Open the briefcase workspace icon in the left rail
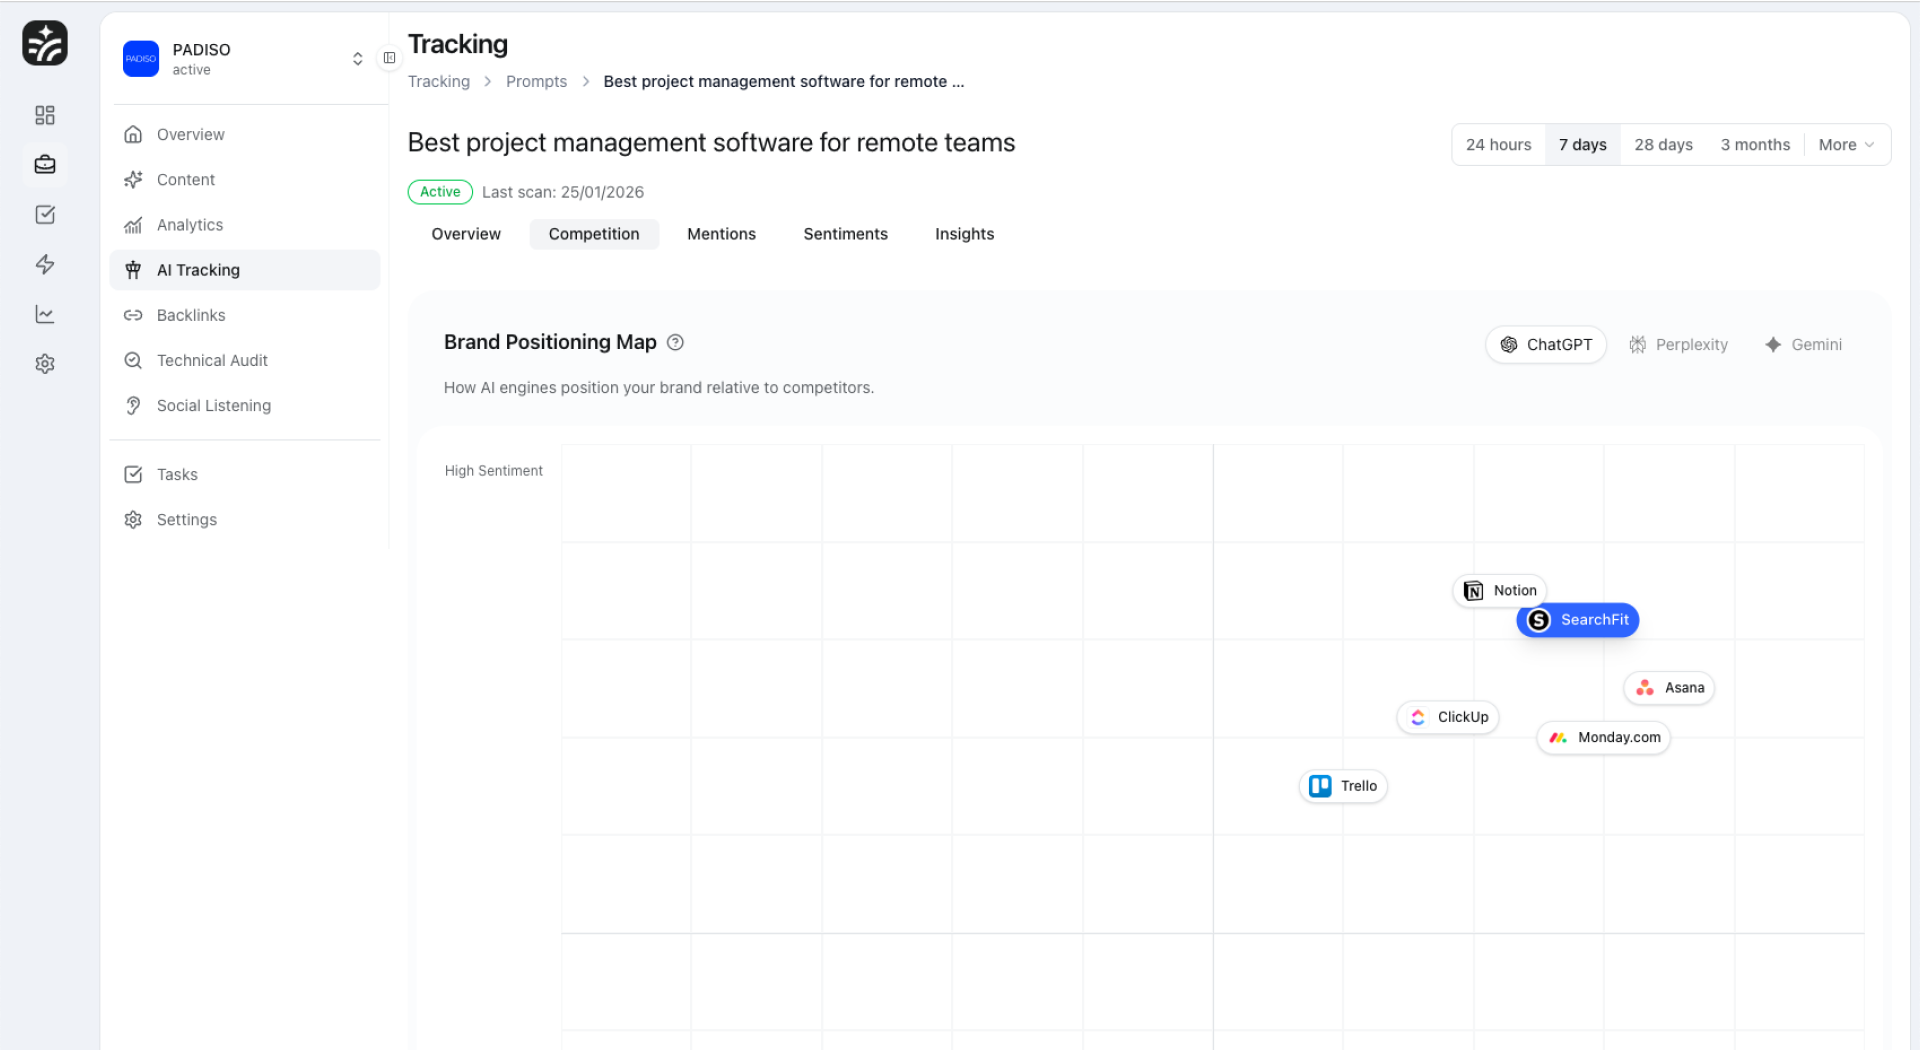 point(44,164)
